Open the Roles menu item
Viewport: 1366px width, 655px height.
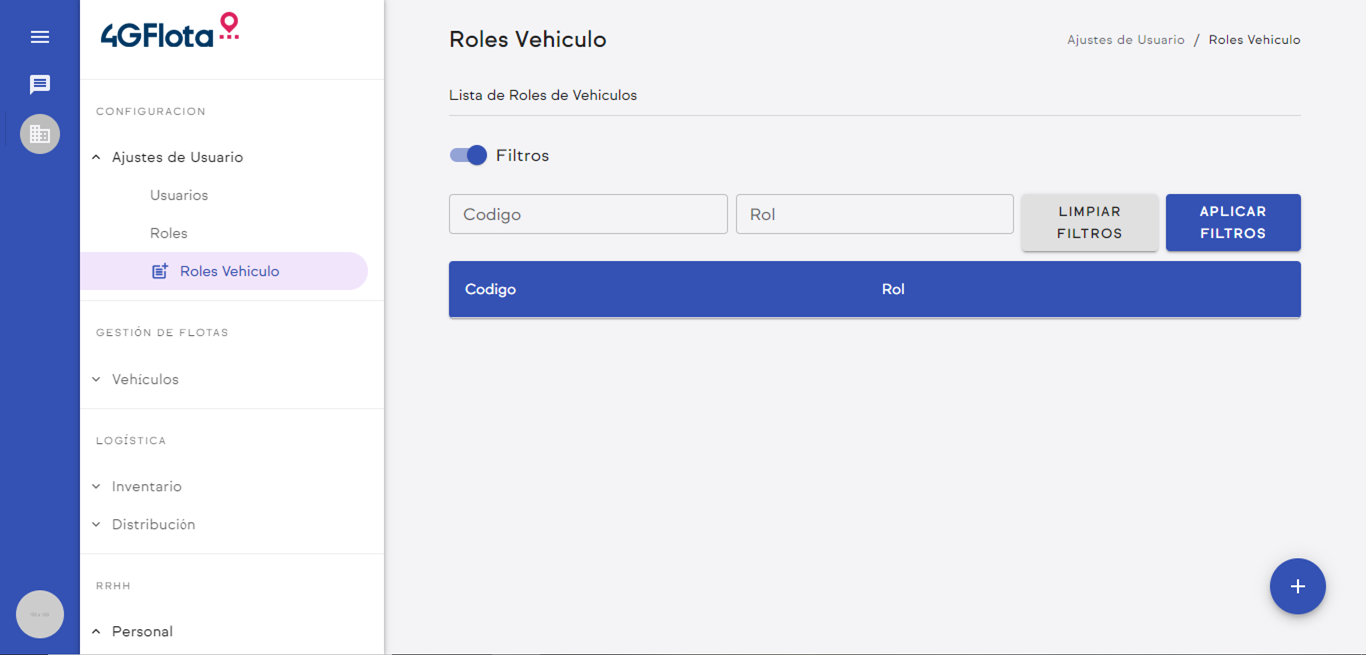[169, 233]
